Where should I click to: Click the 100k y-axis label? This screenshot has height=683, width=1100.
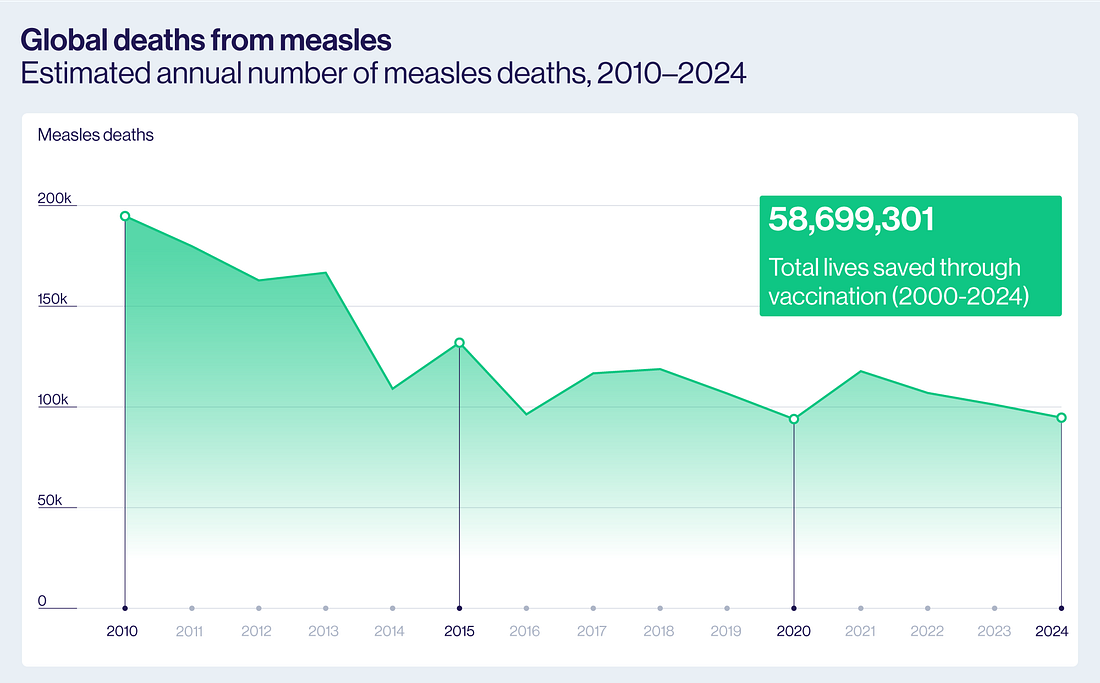(x=54, y=400)
